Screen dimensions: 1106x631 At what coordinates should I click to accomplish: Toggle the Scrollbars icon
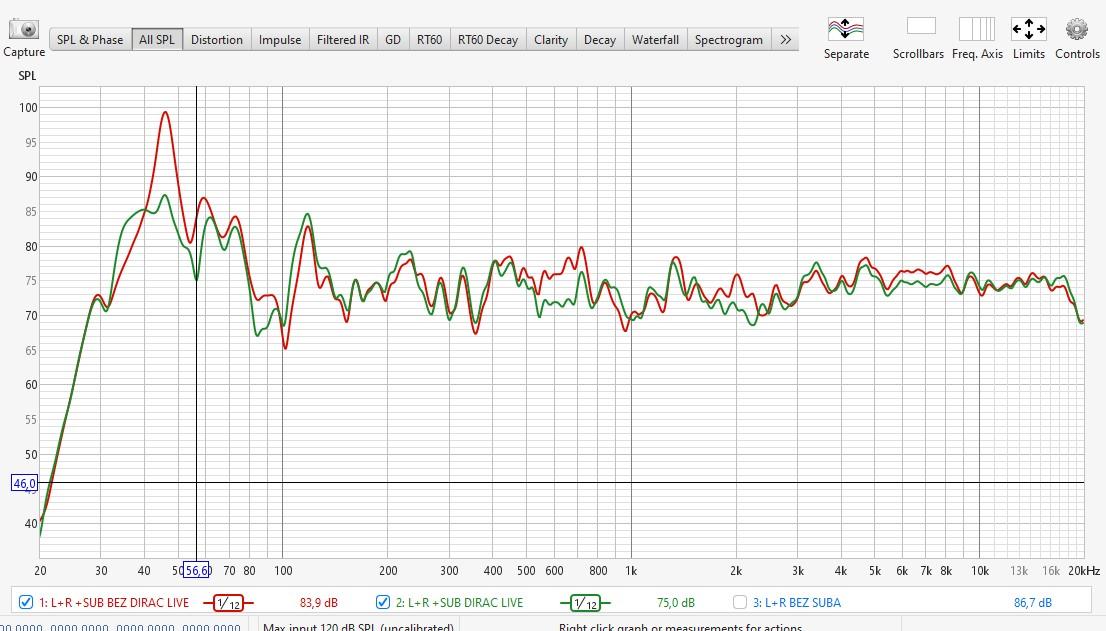coord(920,27)
